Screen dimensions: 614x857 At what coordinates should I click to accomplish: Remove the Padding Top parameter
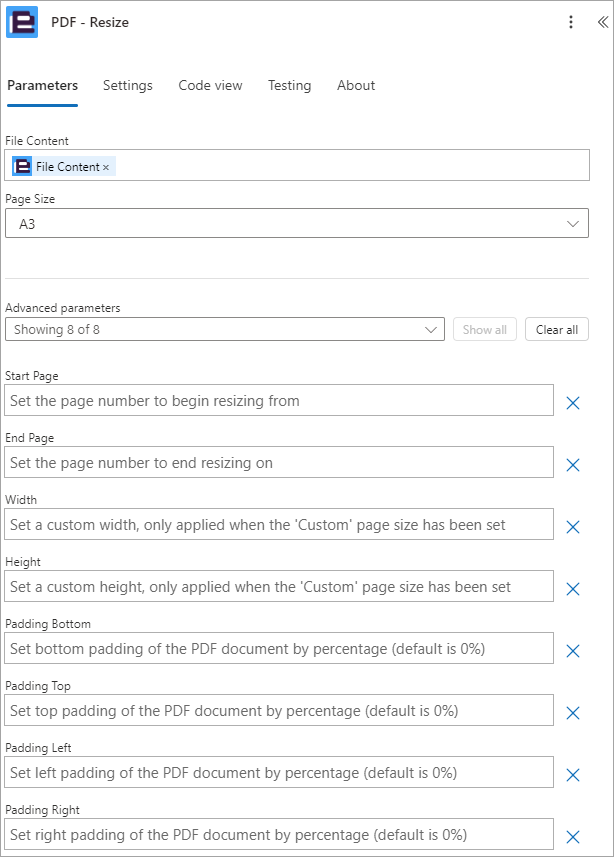point(573,713)
